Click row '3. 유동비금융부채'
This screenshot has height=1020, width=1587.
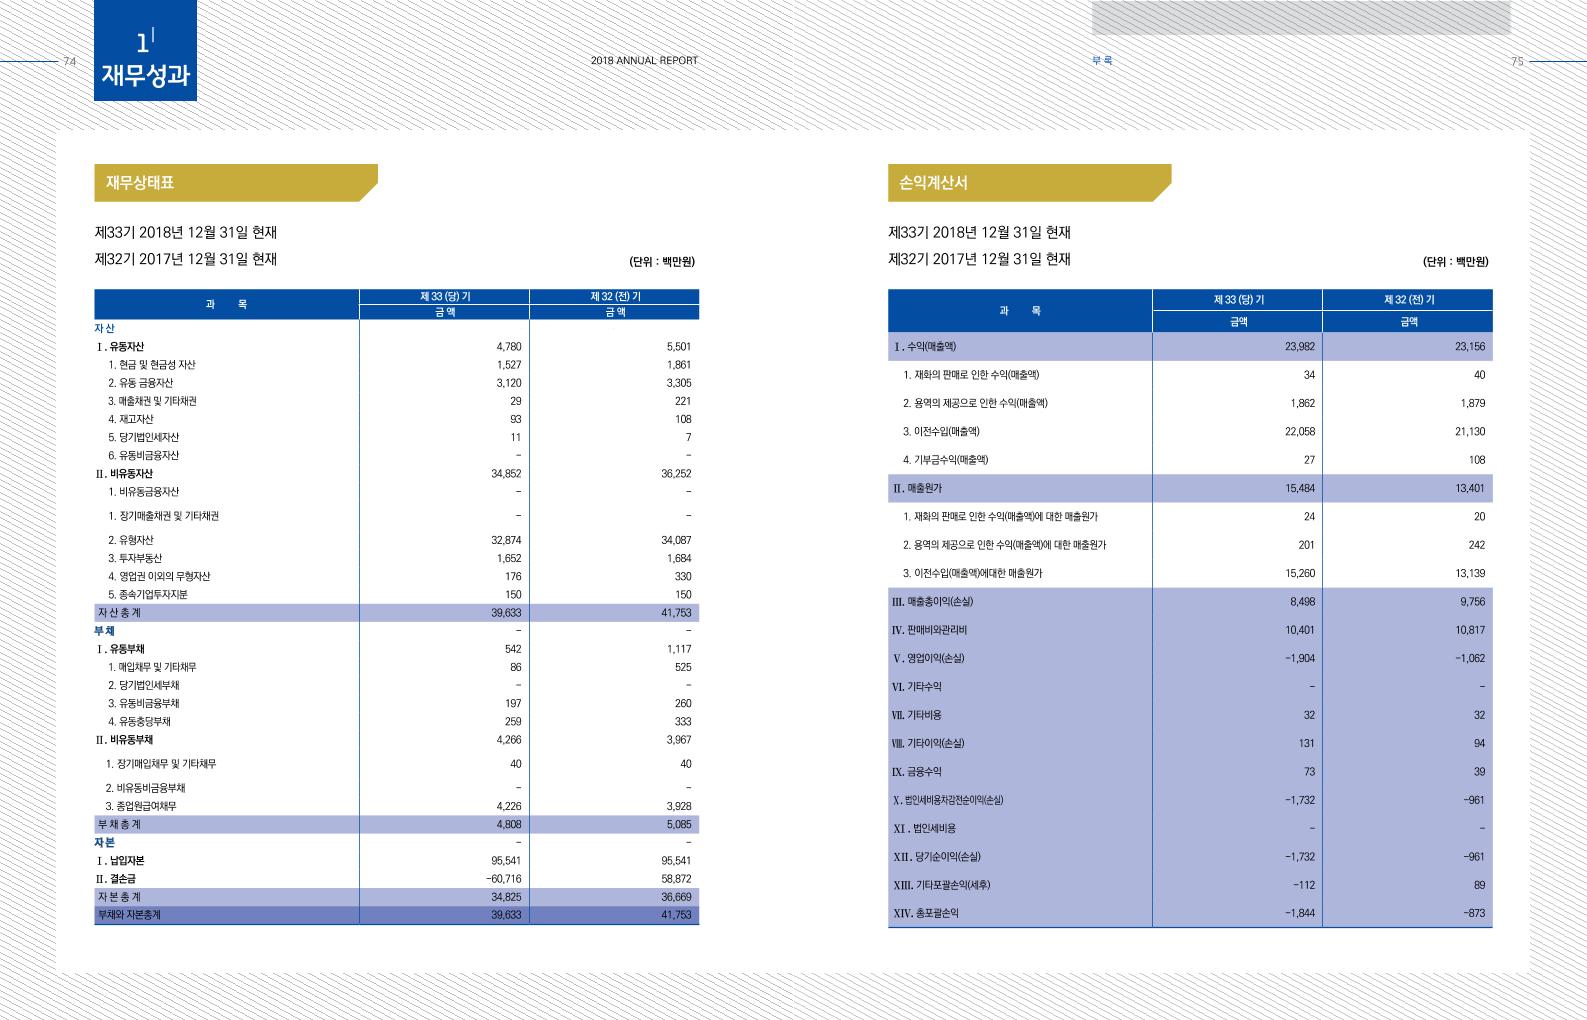(x=396, y=703)
